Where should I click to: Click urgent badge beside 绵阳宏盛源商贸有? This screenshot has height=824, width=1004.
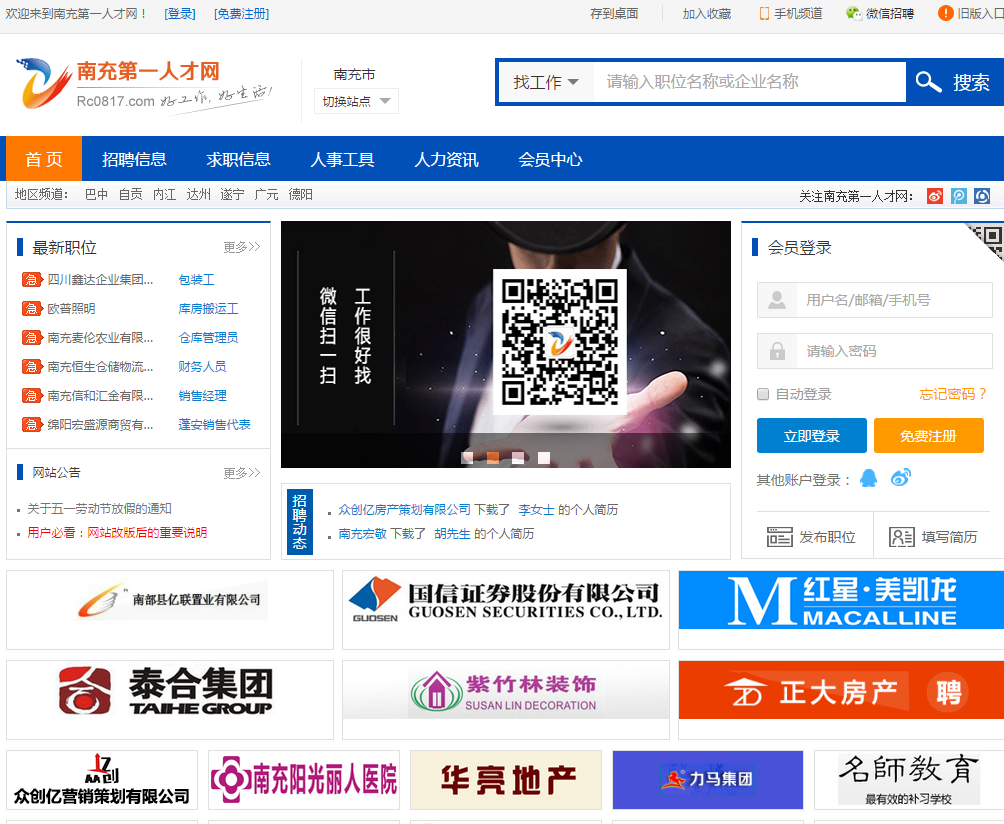[x=31, y=424]
